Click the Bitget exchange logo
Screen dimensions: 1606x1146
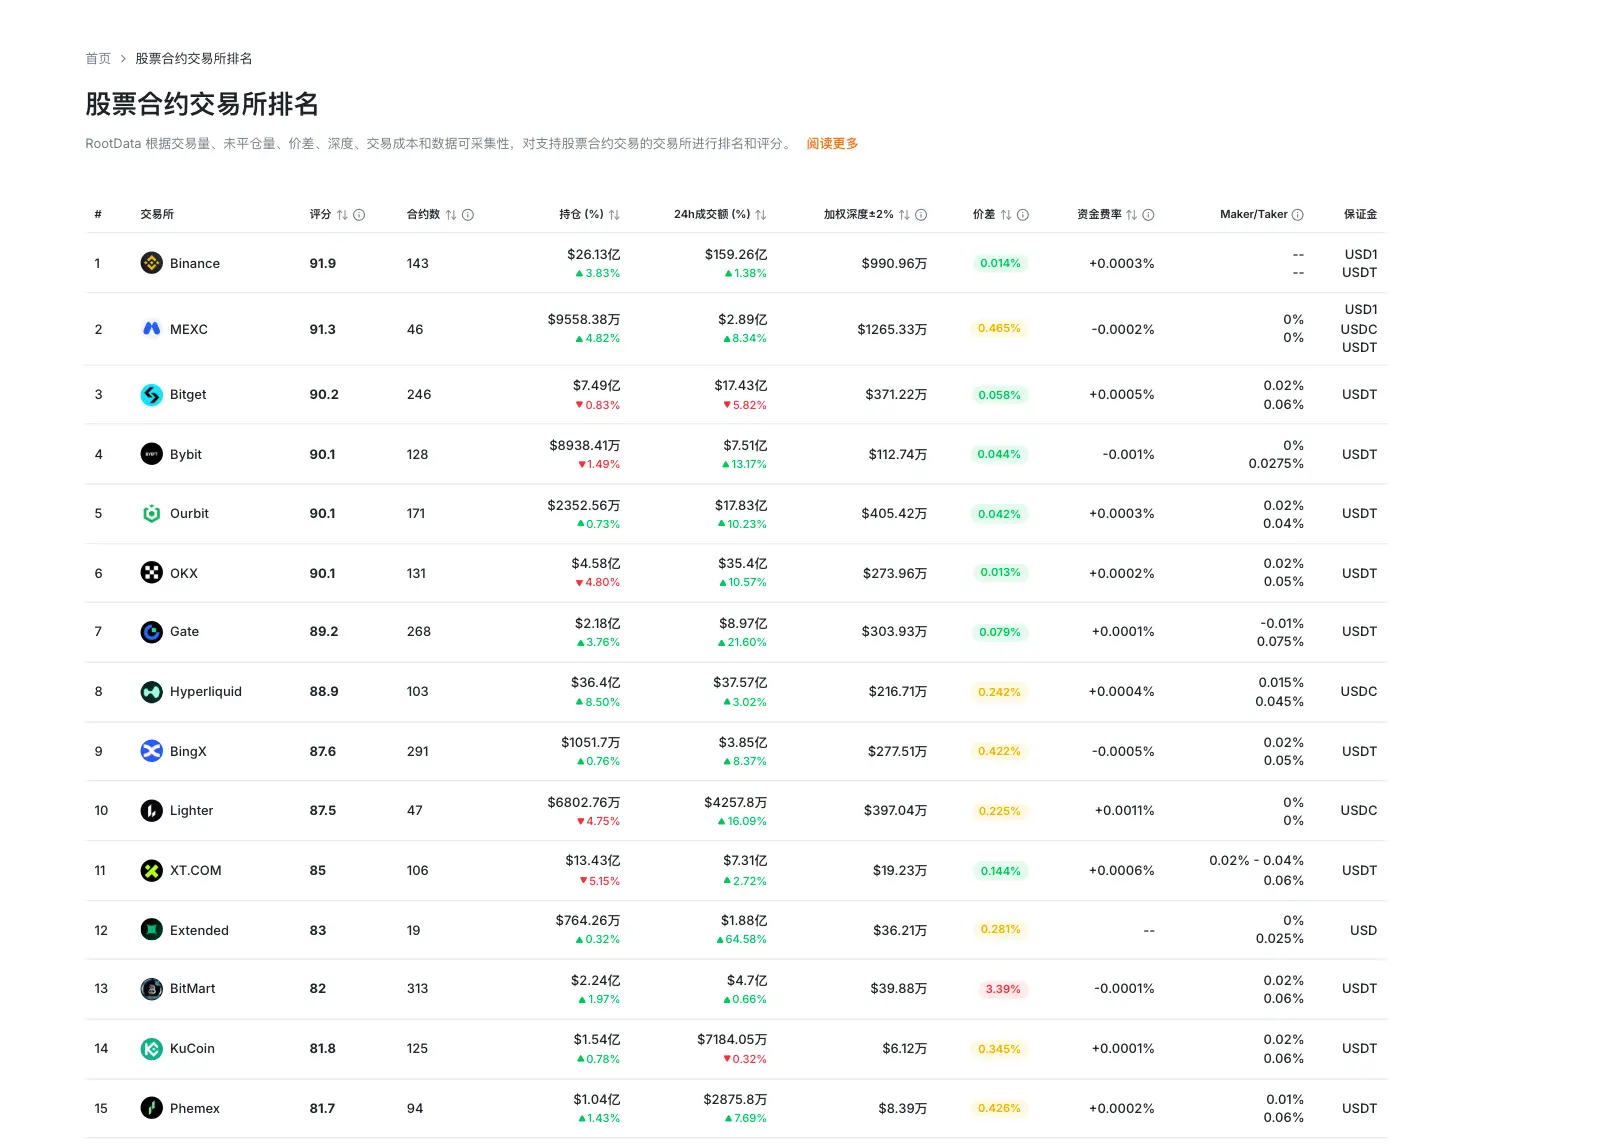coord(151,395)
